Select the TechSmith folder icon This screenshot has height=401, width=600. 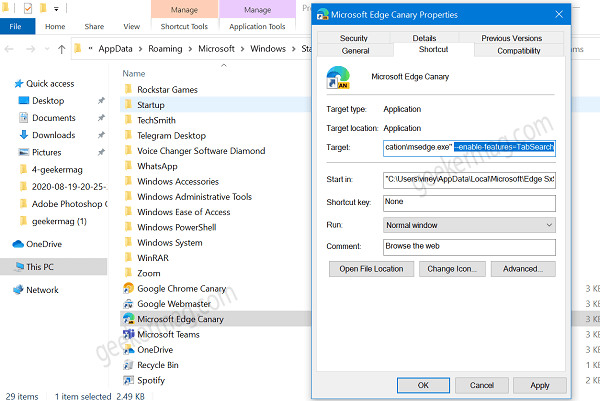[x=128, y=120]
